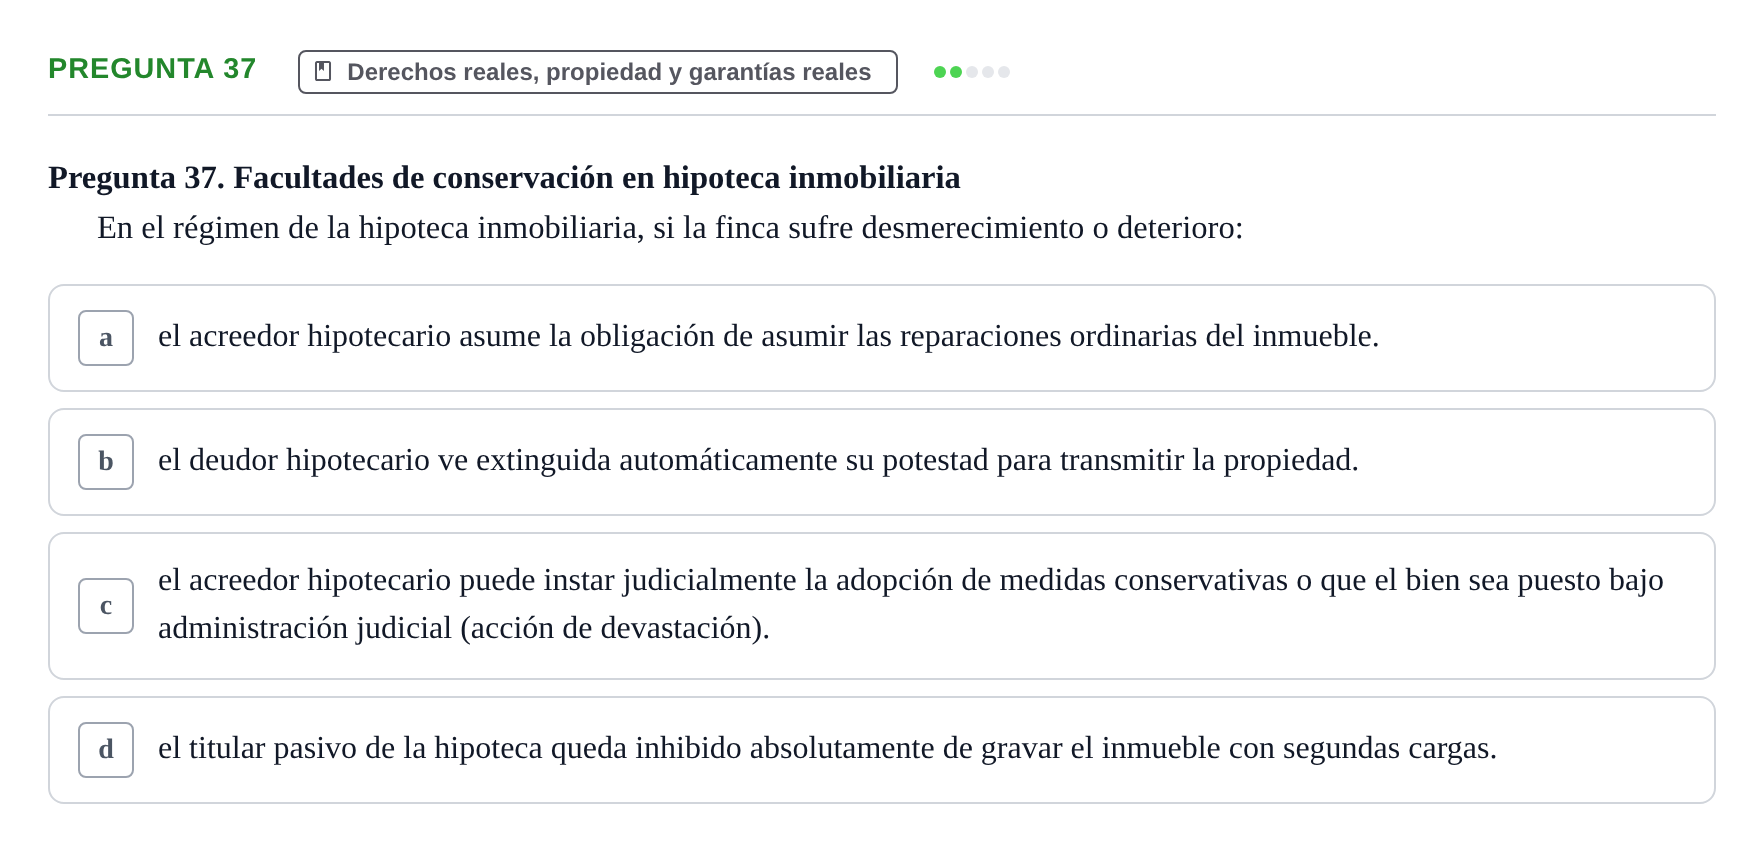1764x854 pixels.
Task: Click the difficulty dots indicator
Action: [x=971, y=72]
